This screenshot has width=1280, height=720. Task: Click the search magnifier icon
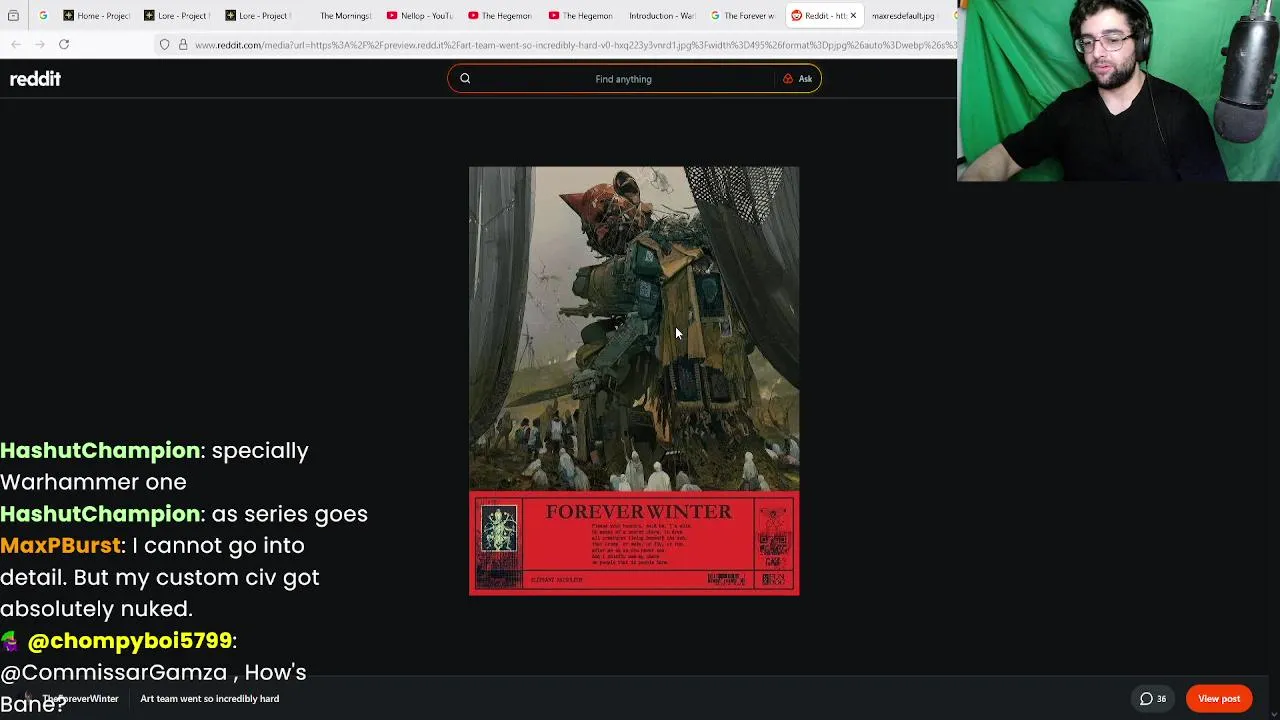point(465,79)
